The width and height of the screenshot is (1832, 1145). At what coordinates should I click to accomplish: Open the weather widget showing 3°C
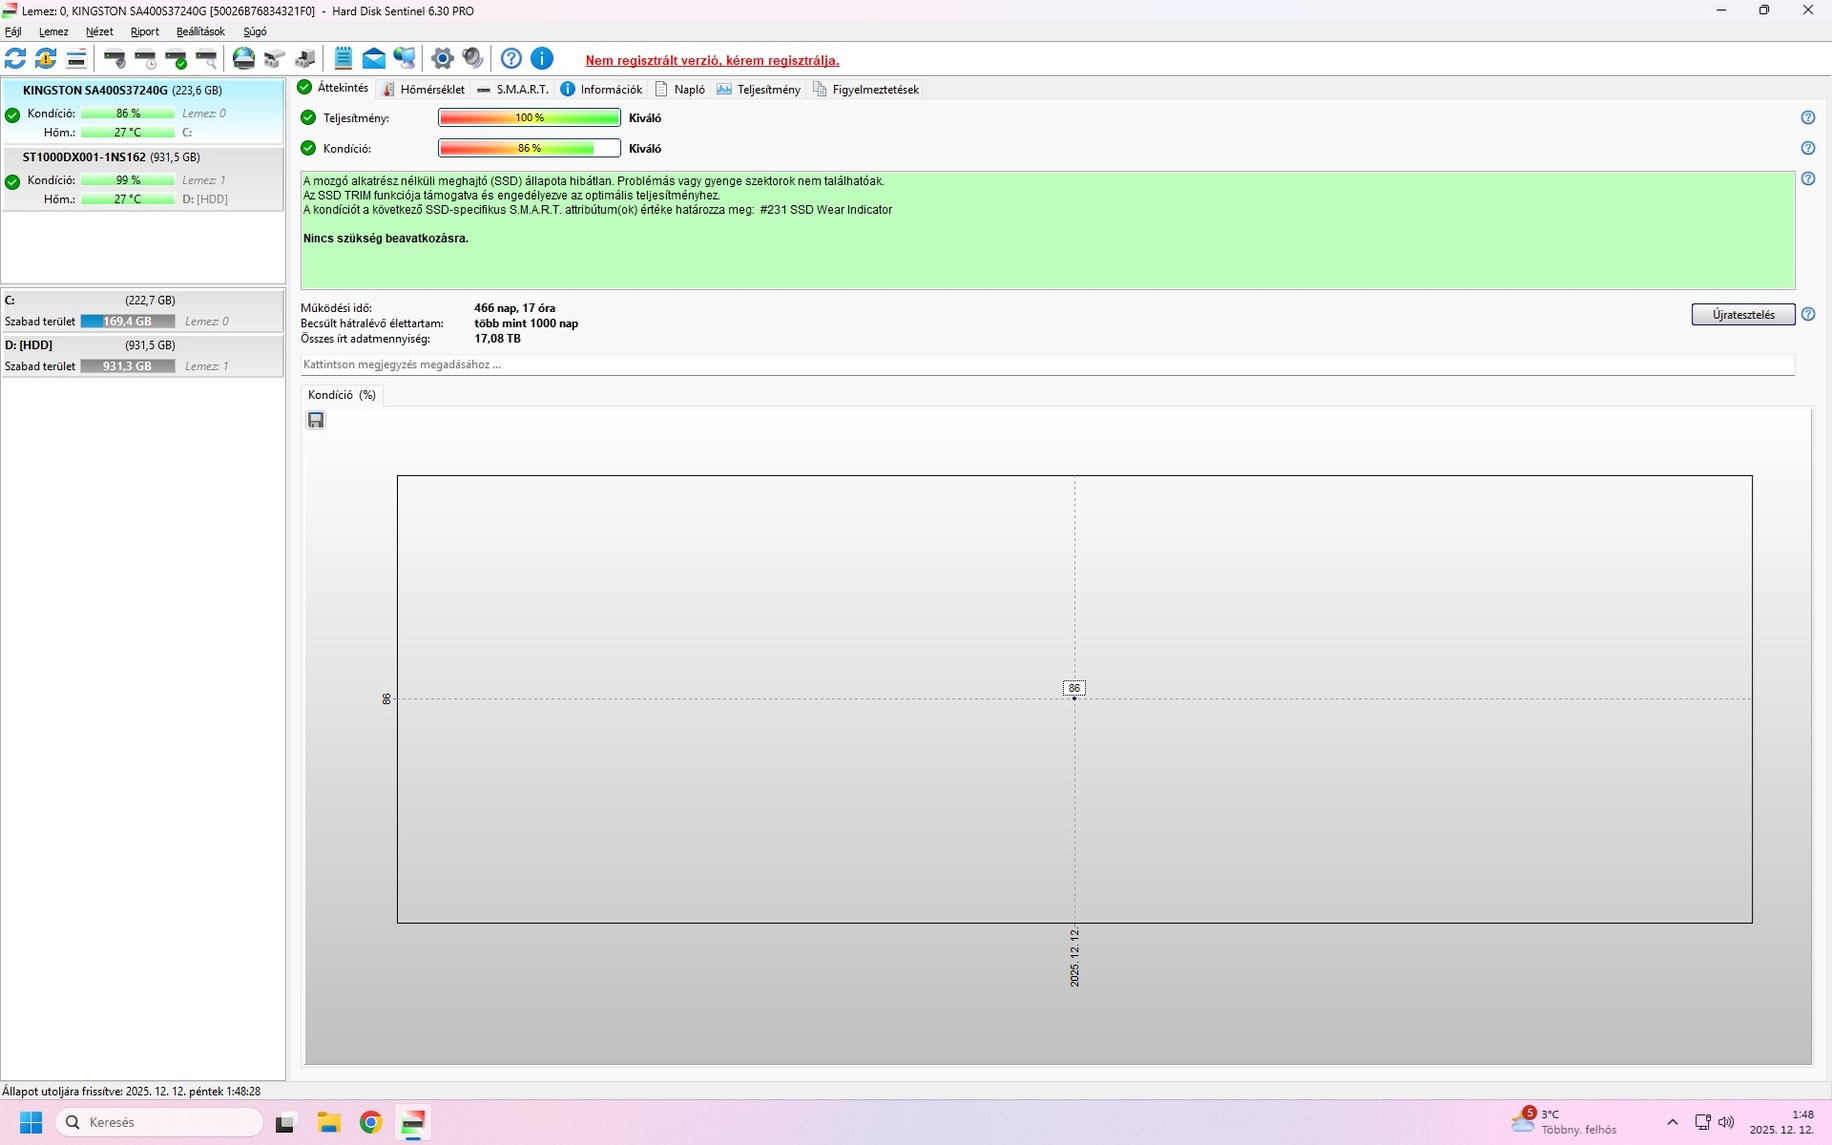(x=1564, y=1122)
